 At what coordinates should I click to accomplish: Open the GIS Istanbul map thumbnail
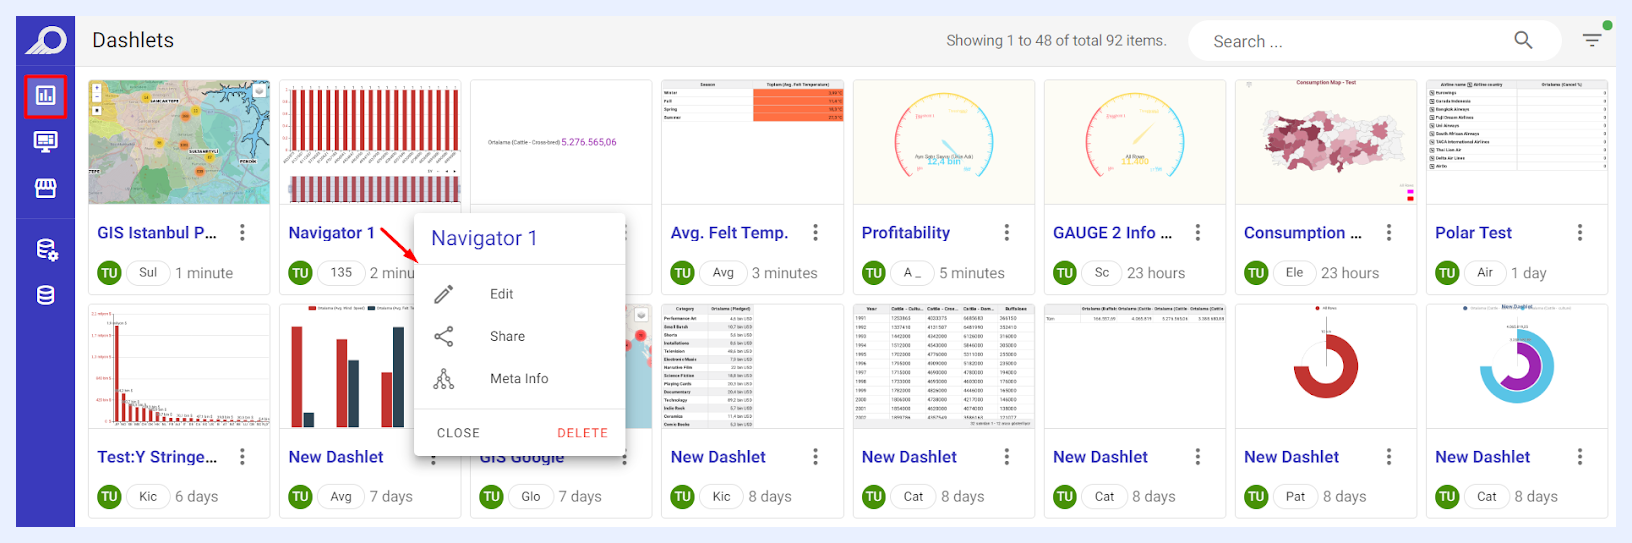click(179, 142)
